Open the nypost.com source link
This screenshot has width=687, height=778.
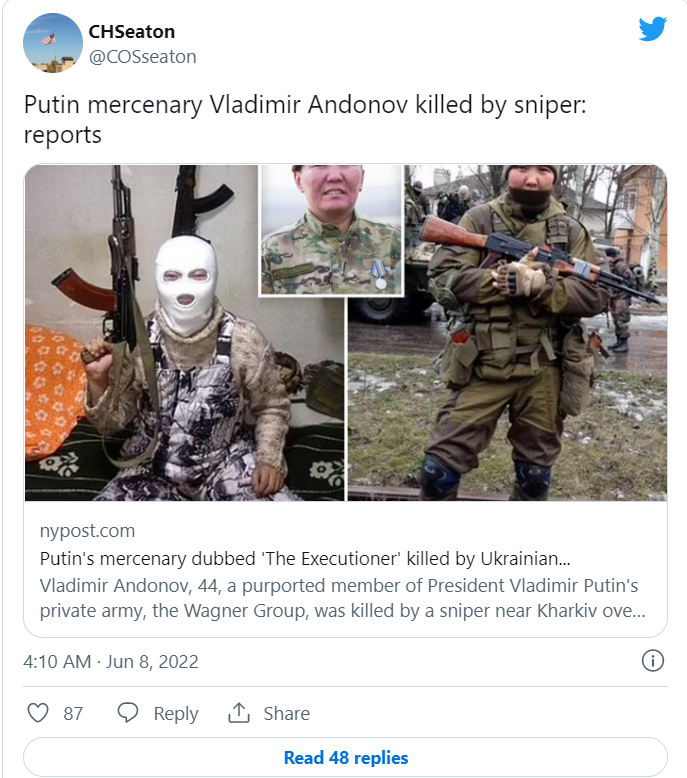point(87,530)
